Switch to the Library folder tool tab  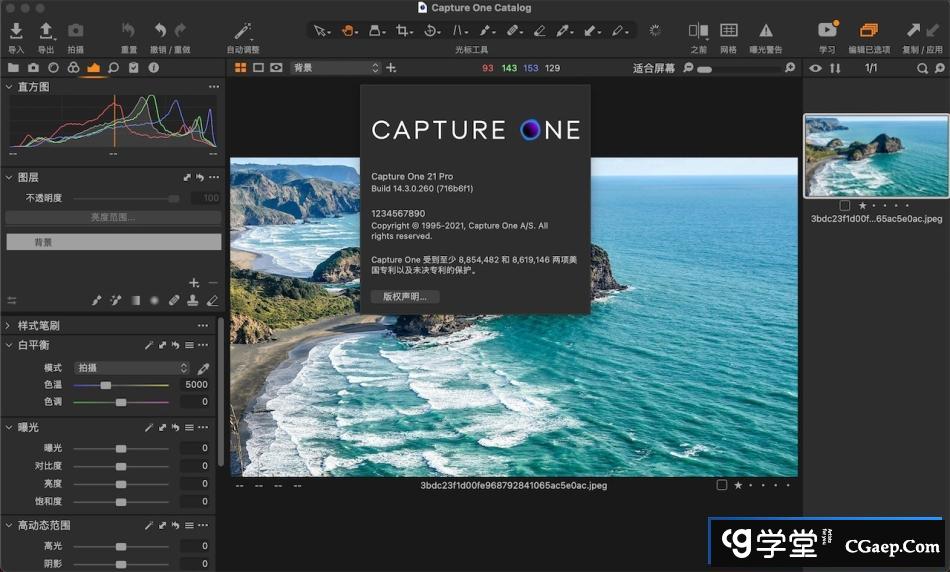click(13, 68)
